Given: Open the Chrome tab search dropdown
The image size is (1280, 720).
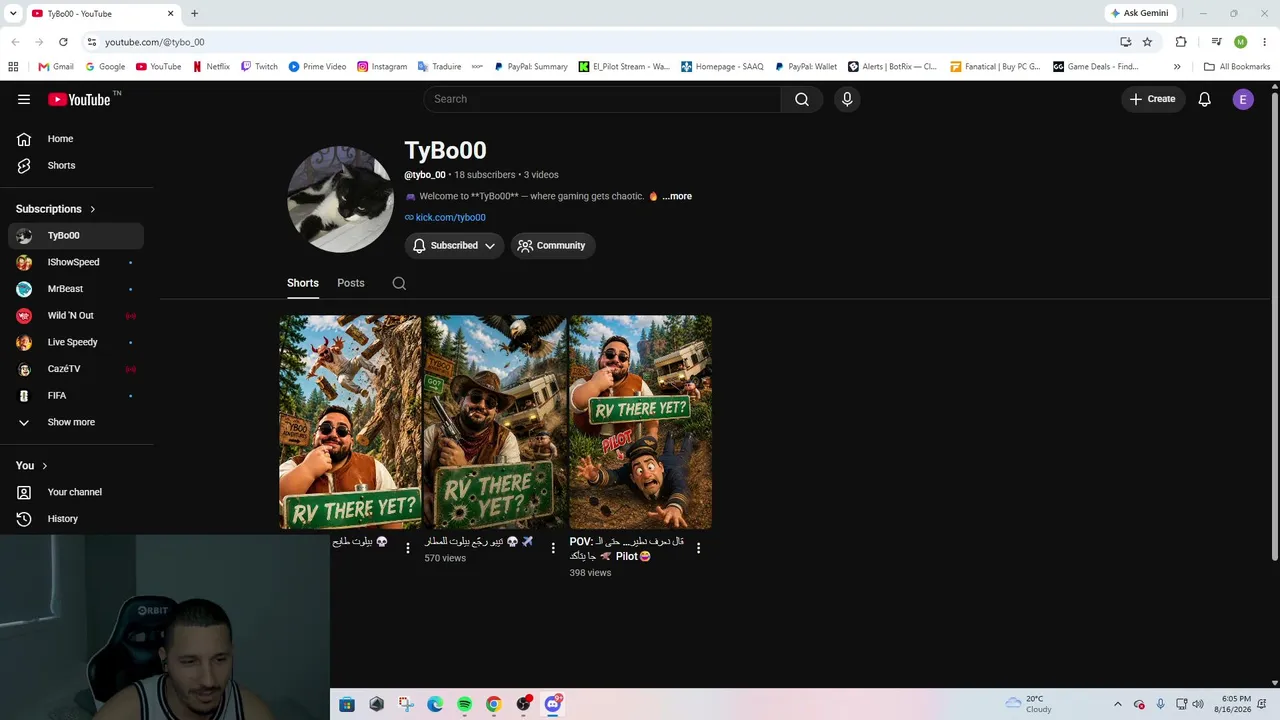Looking at the screenshot, I should (x=13, y=13).
